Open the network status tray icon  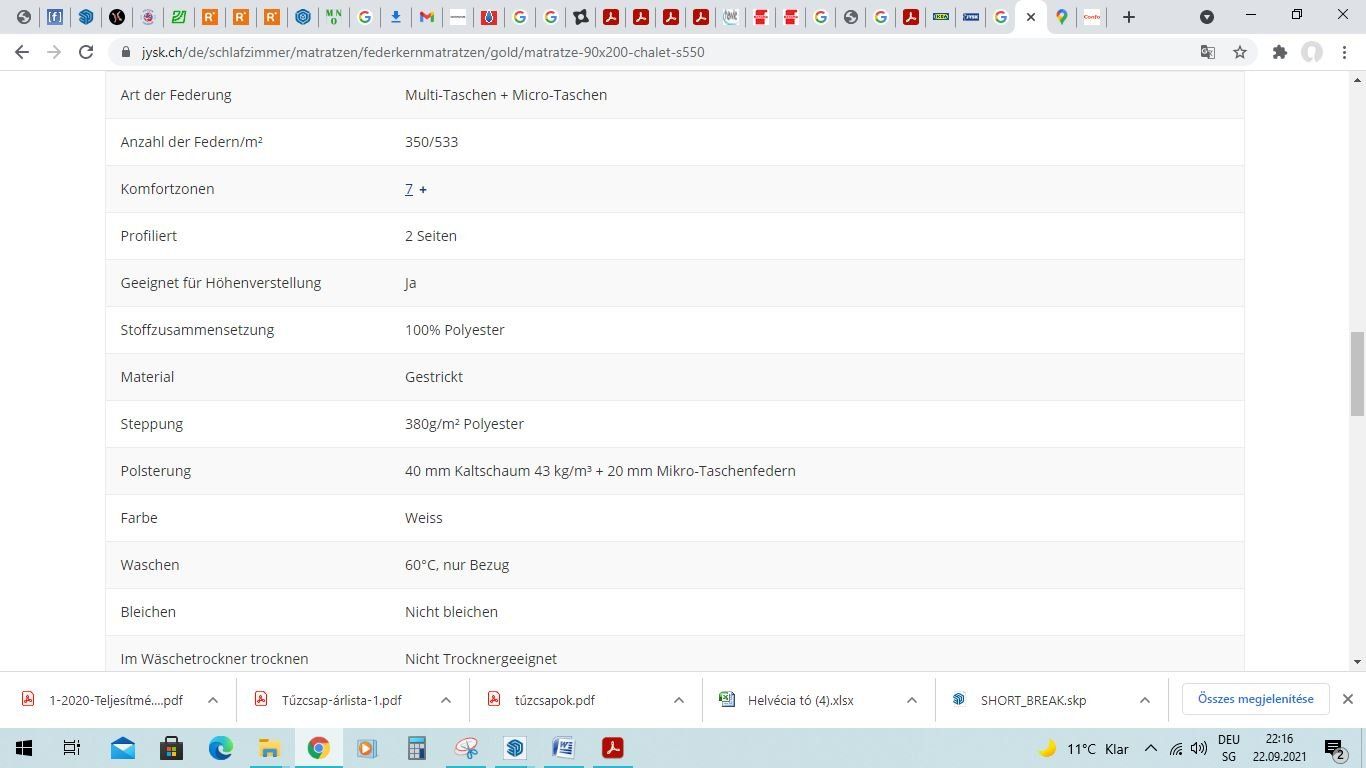(x=1176, y=748)
